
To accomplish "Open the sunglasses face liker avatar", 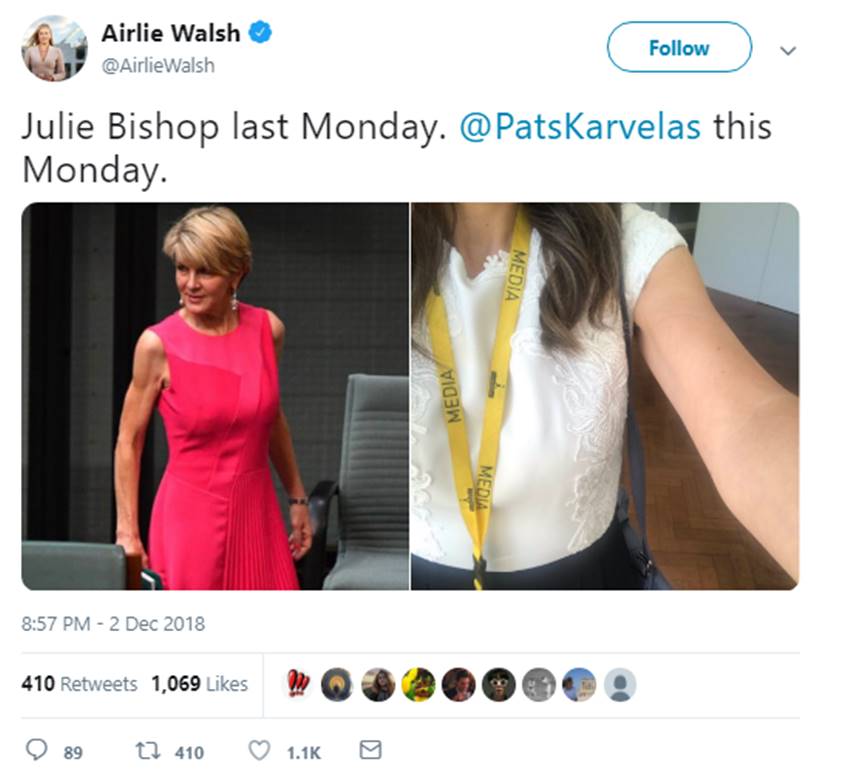I will [499, 684].
